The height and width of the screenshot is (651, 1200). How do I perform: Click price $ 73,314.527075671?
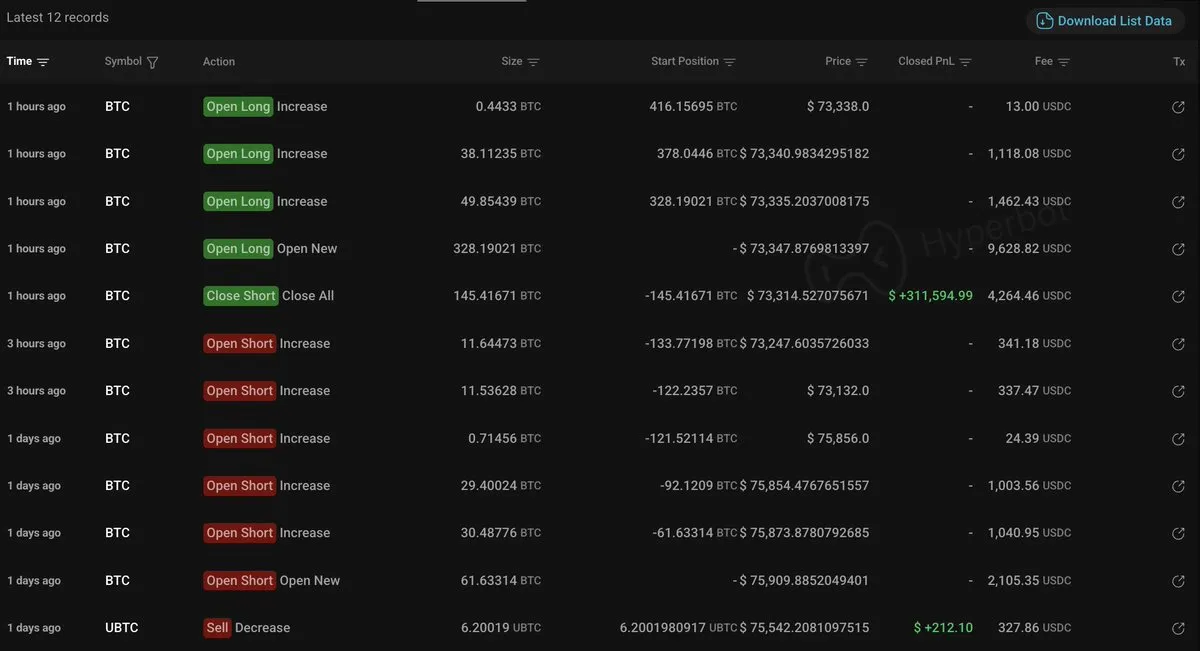tap(808, 296)
